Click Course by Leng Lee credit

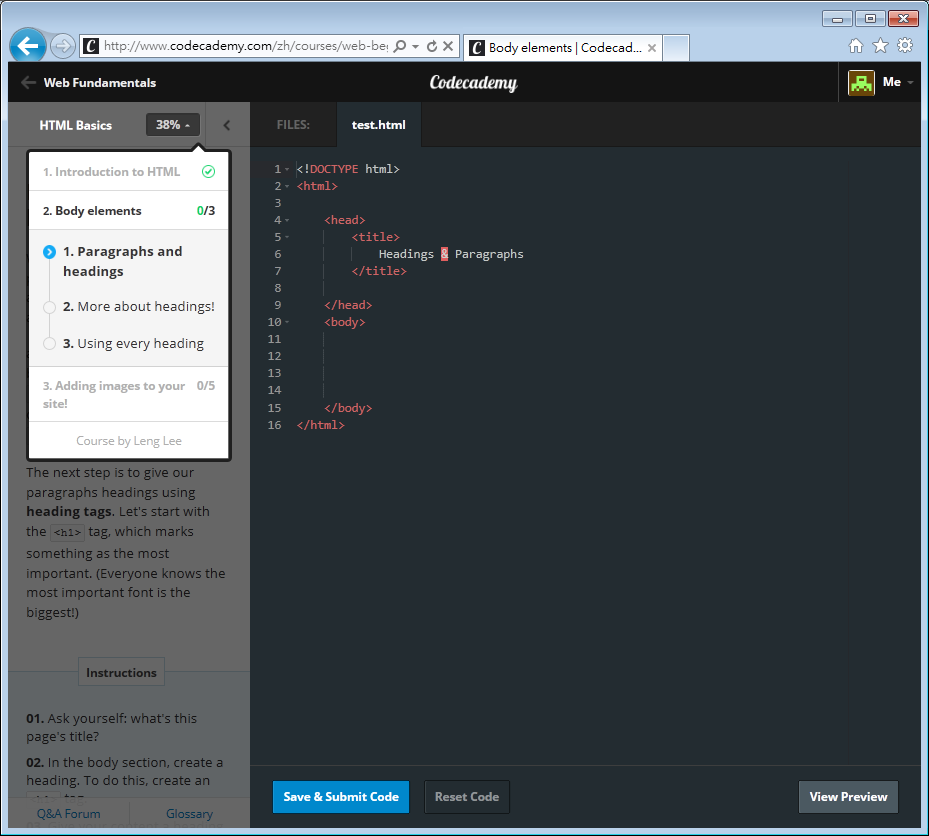(x=129, y=441)
